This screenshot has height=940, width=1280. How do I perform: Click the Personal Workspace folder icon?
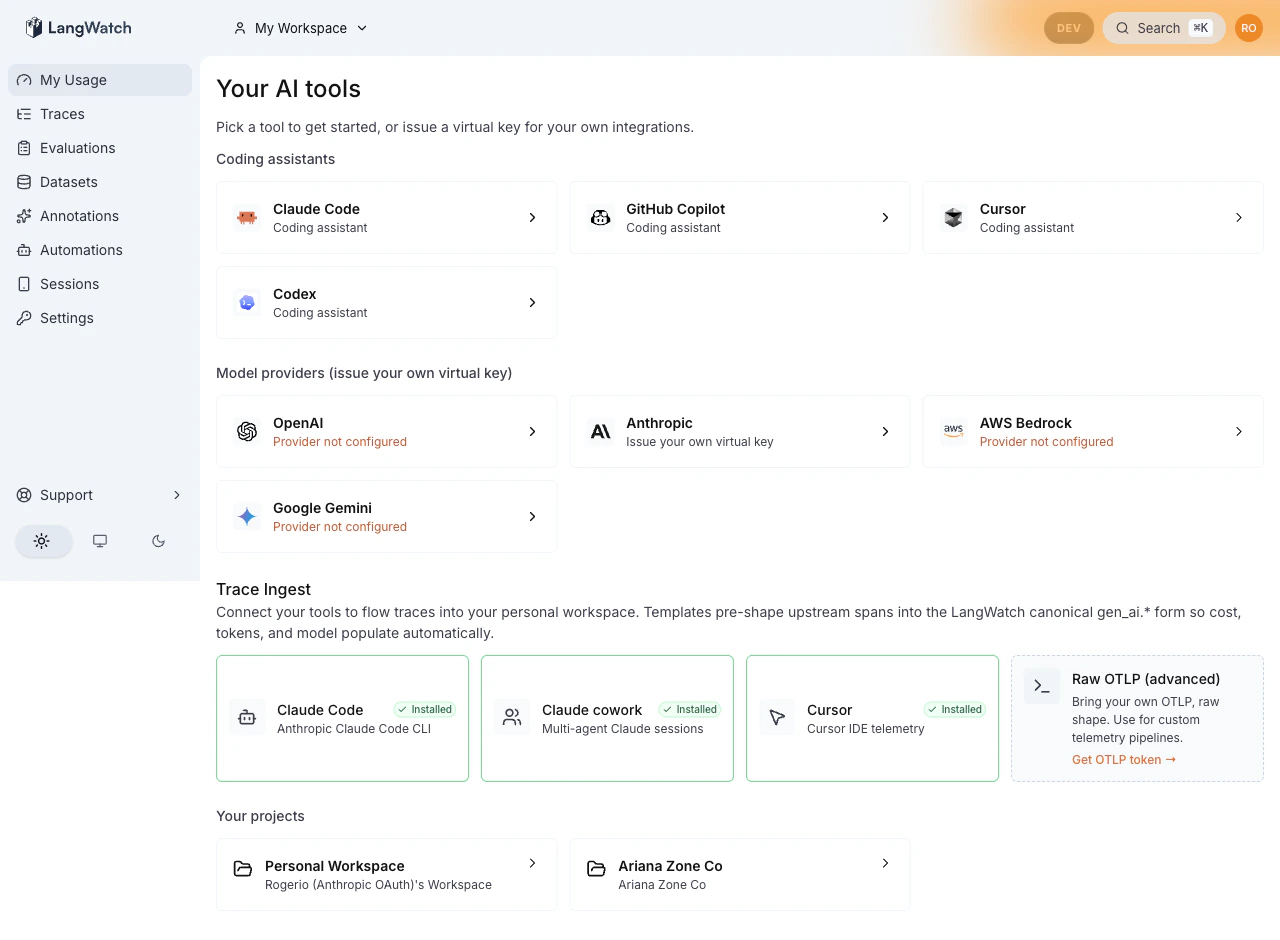243,868
